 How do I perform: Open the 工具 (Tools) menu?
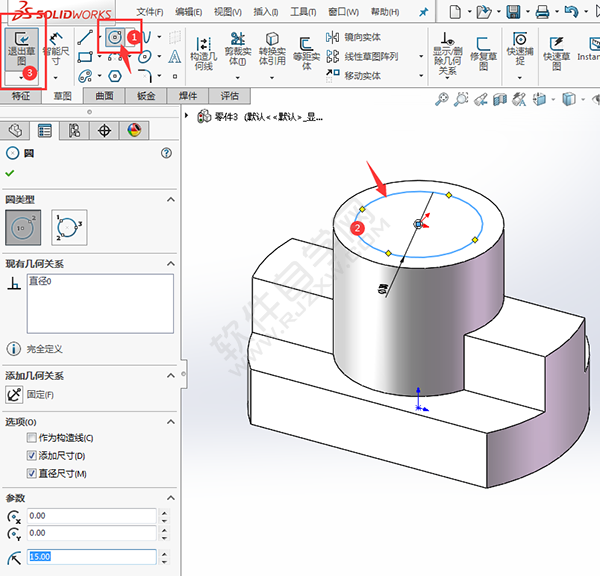point(303,12)
